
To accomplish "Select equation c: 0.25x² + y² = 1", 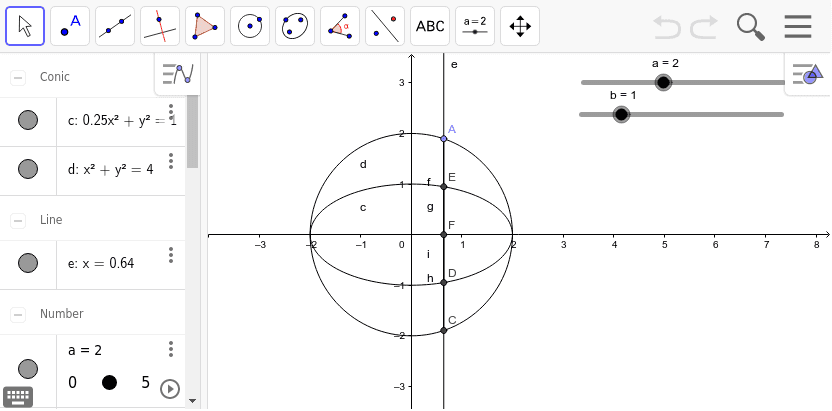I will (x=122, y=121).
